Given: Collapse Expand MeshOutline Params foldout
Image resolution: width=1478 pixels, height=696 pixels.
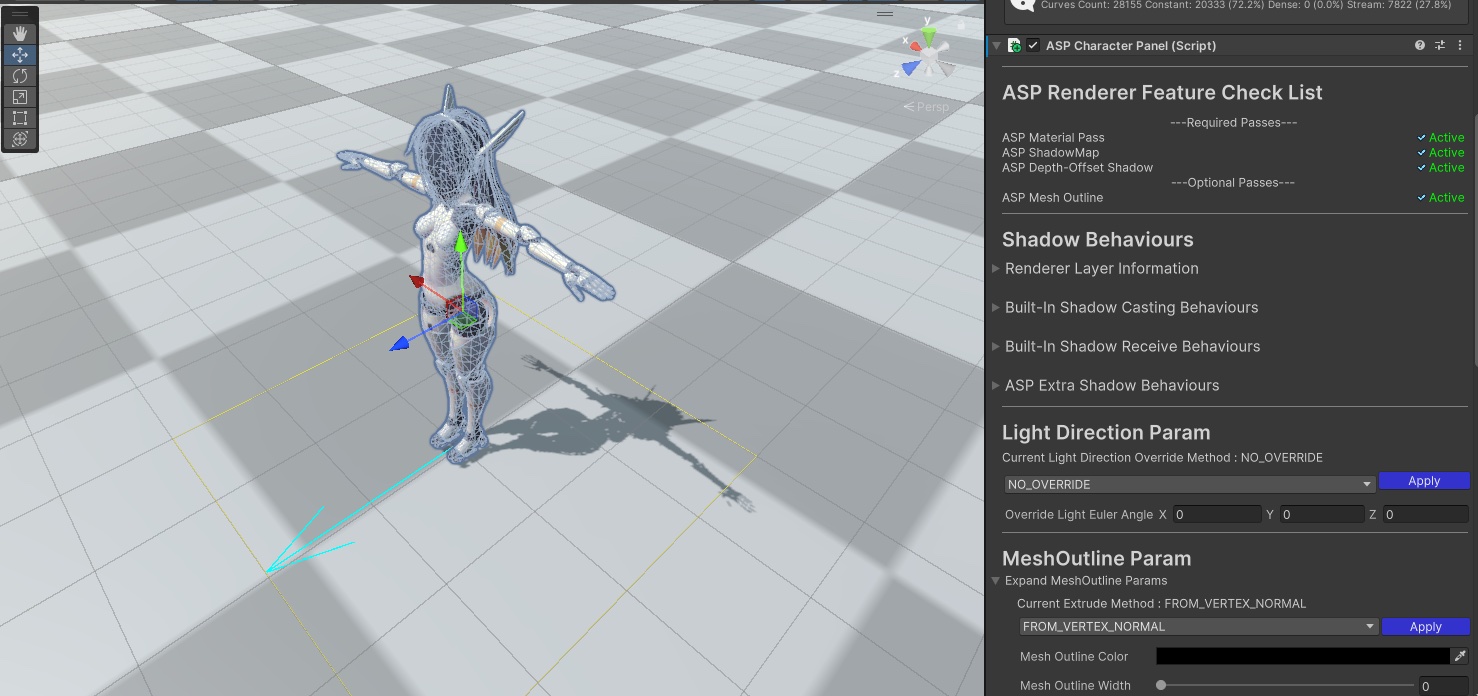Looking at the screenshot, I should point(996,581).
